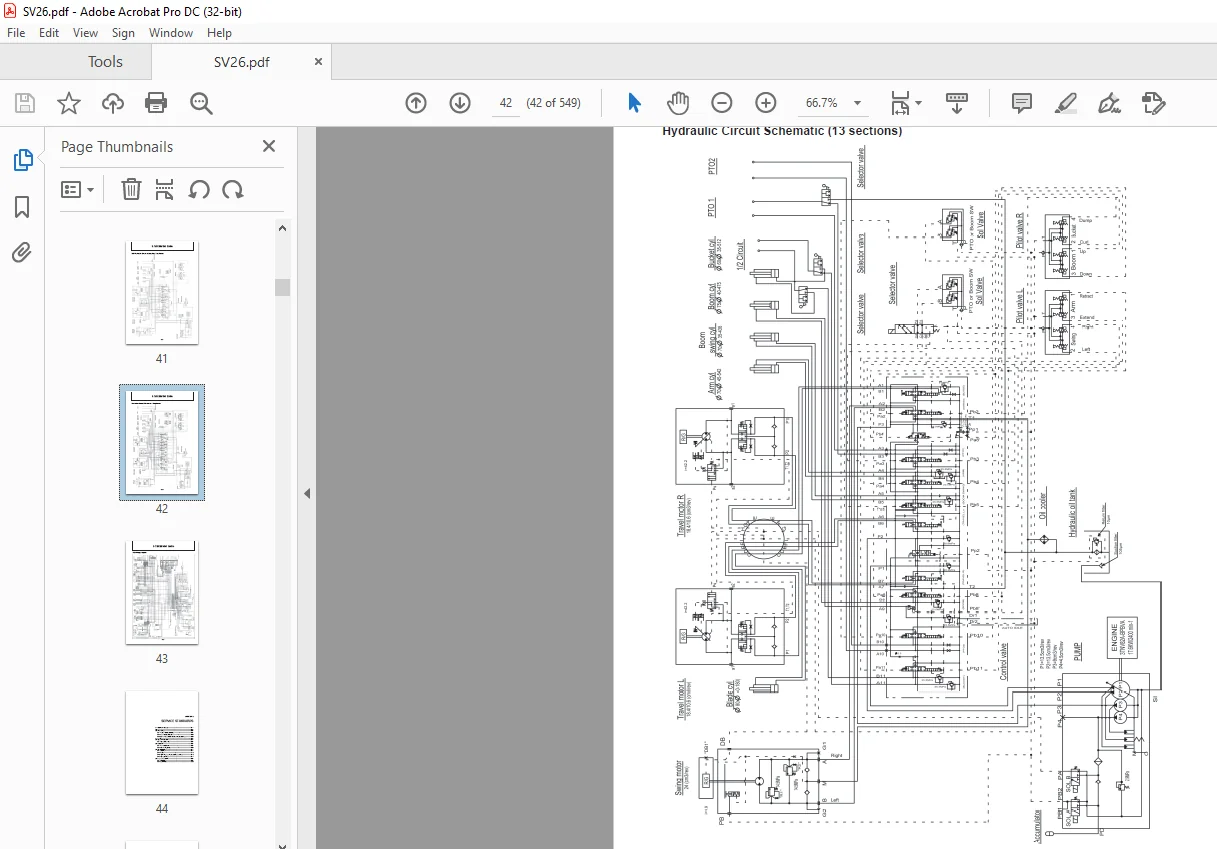Viewport: 1217px width, 849px height.
Task: Close the Page Thumbnails panel
Action: point(268,146)
